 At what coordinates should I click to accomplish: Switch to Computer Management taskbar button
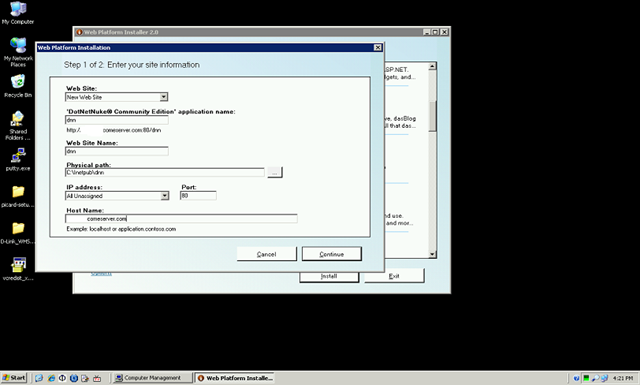[x=152, y=378]
